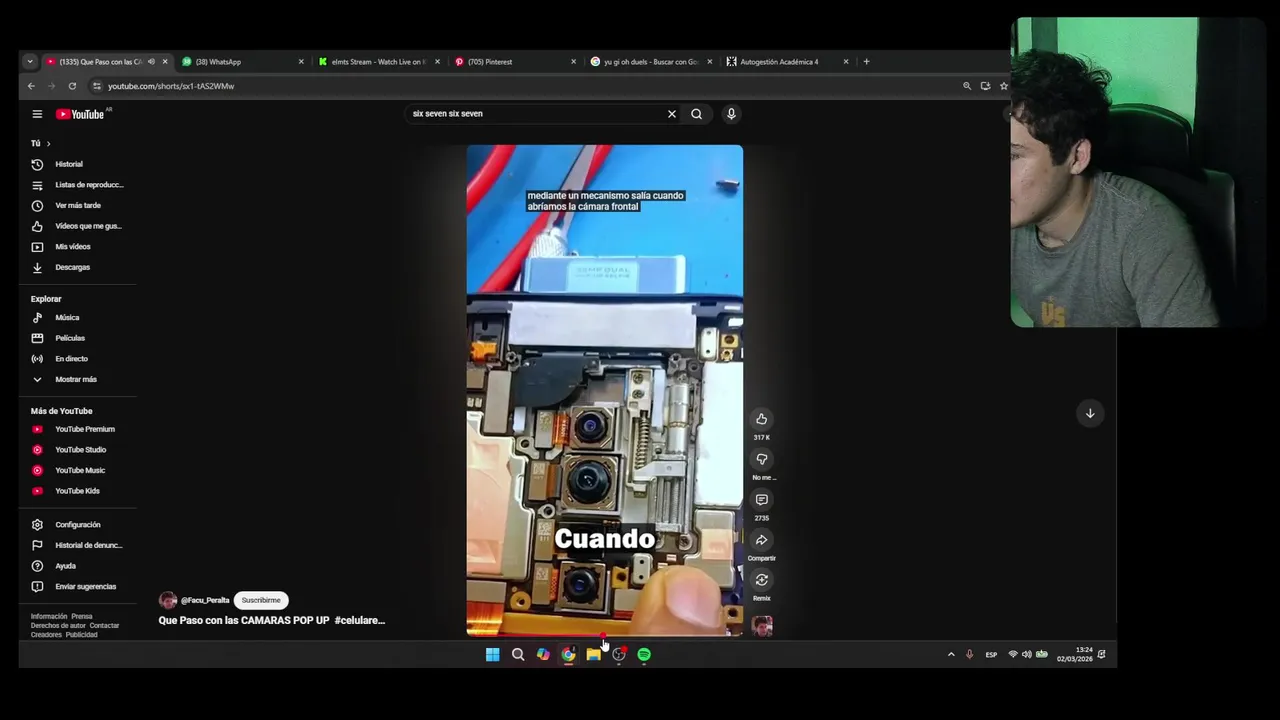Screen dimensions: 1280x720
Task: Click the Contactar footer link
Action: (104, 626)
